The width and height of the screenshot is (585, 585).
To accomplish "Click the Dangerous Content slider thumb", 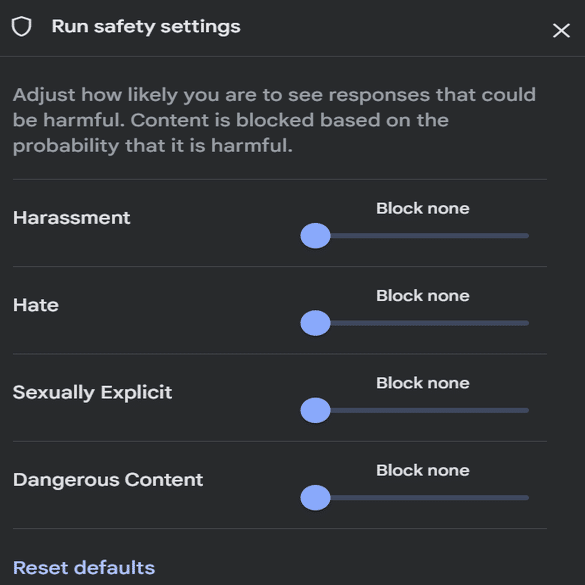I will [315, 498].
